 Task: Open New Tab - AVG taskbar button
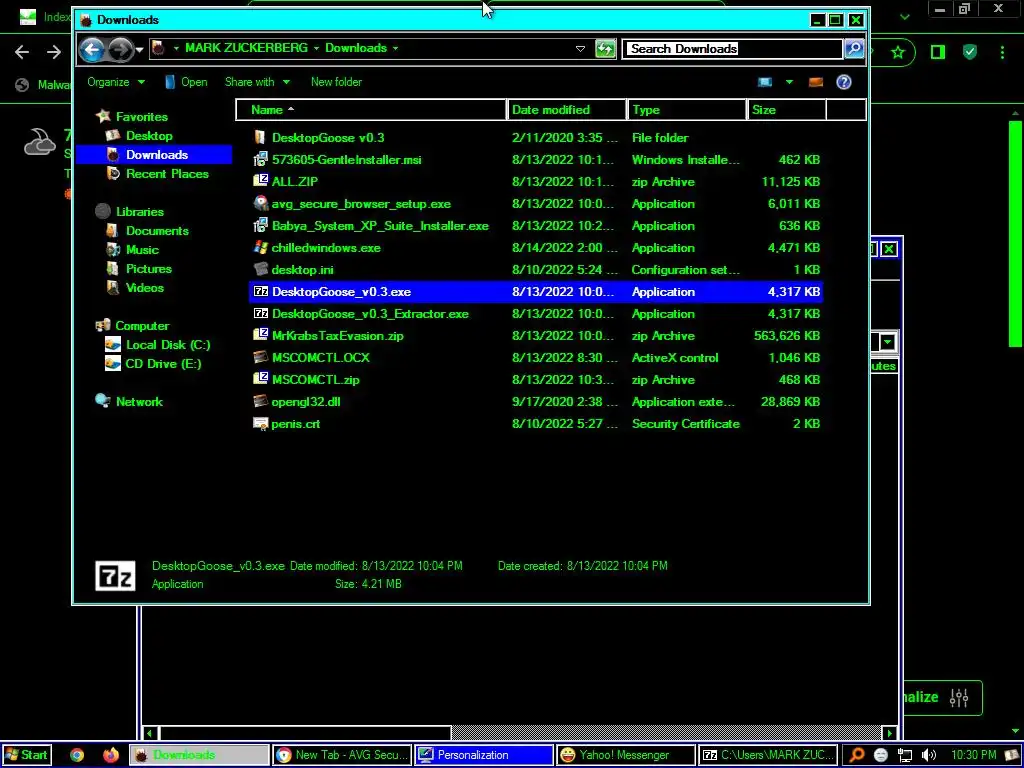pyautogui.click(x=342, y=755)
